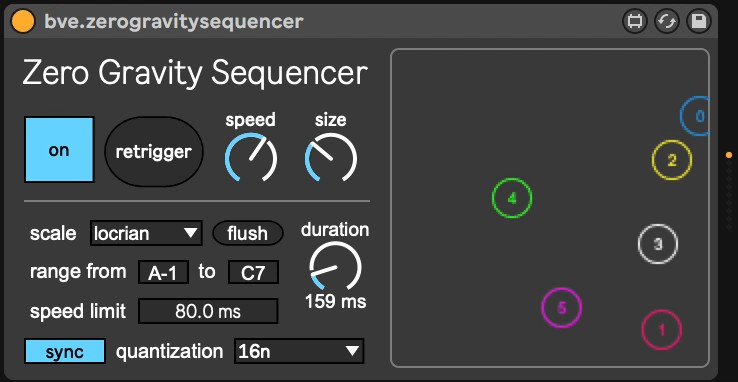
Task: Select the magenta ball numbered 5
Action: [562, 308]
